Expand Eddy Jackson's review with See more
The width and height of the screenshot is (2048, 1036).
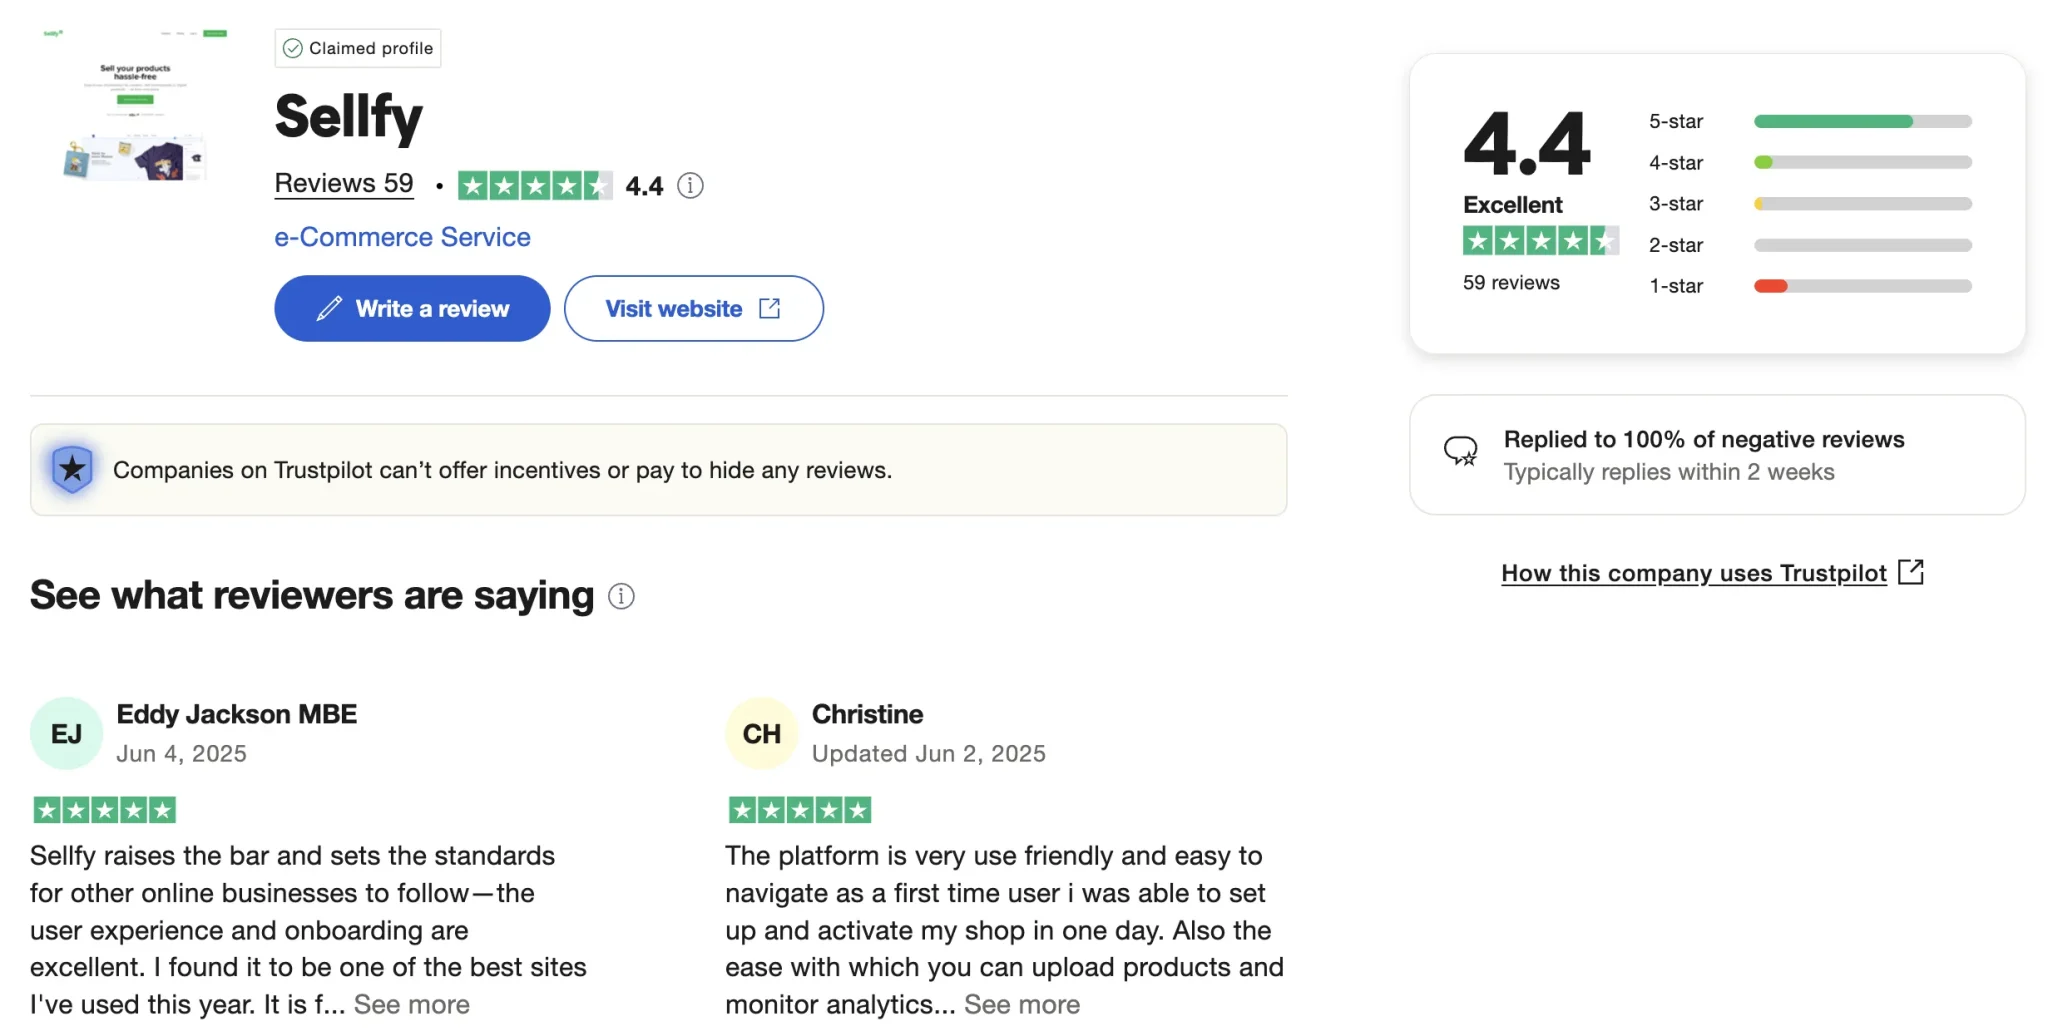(411, 1004)
